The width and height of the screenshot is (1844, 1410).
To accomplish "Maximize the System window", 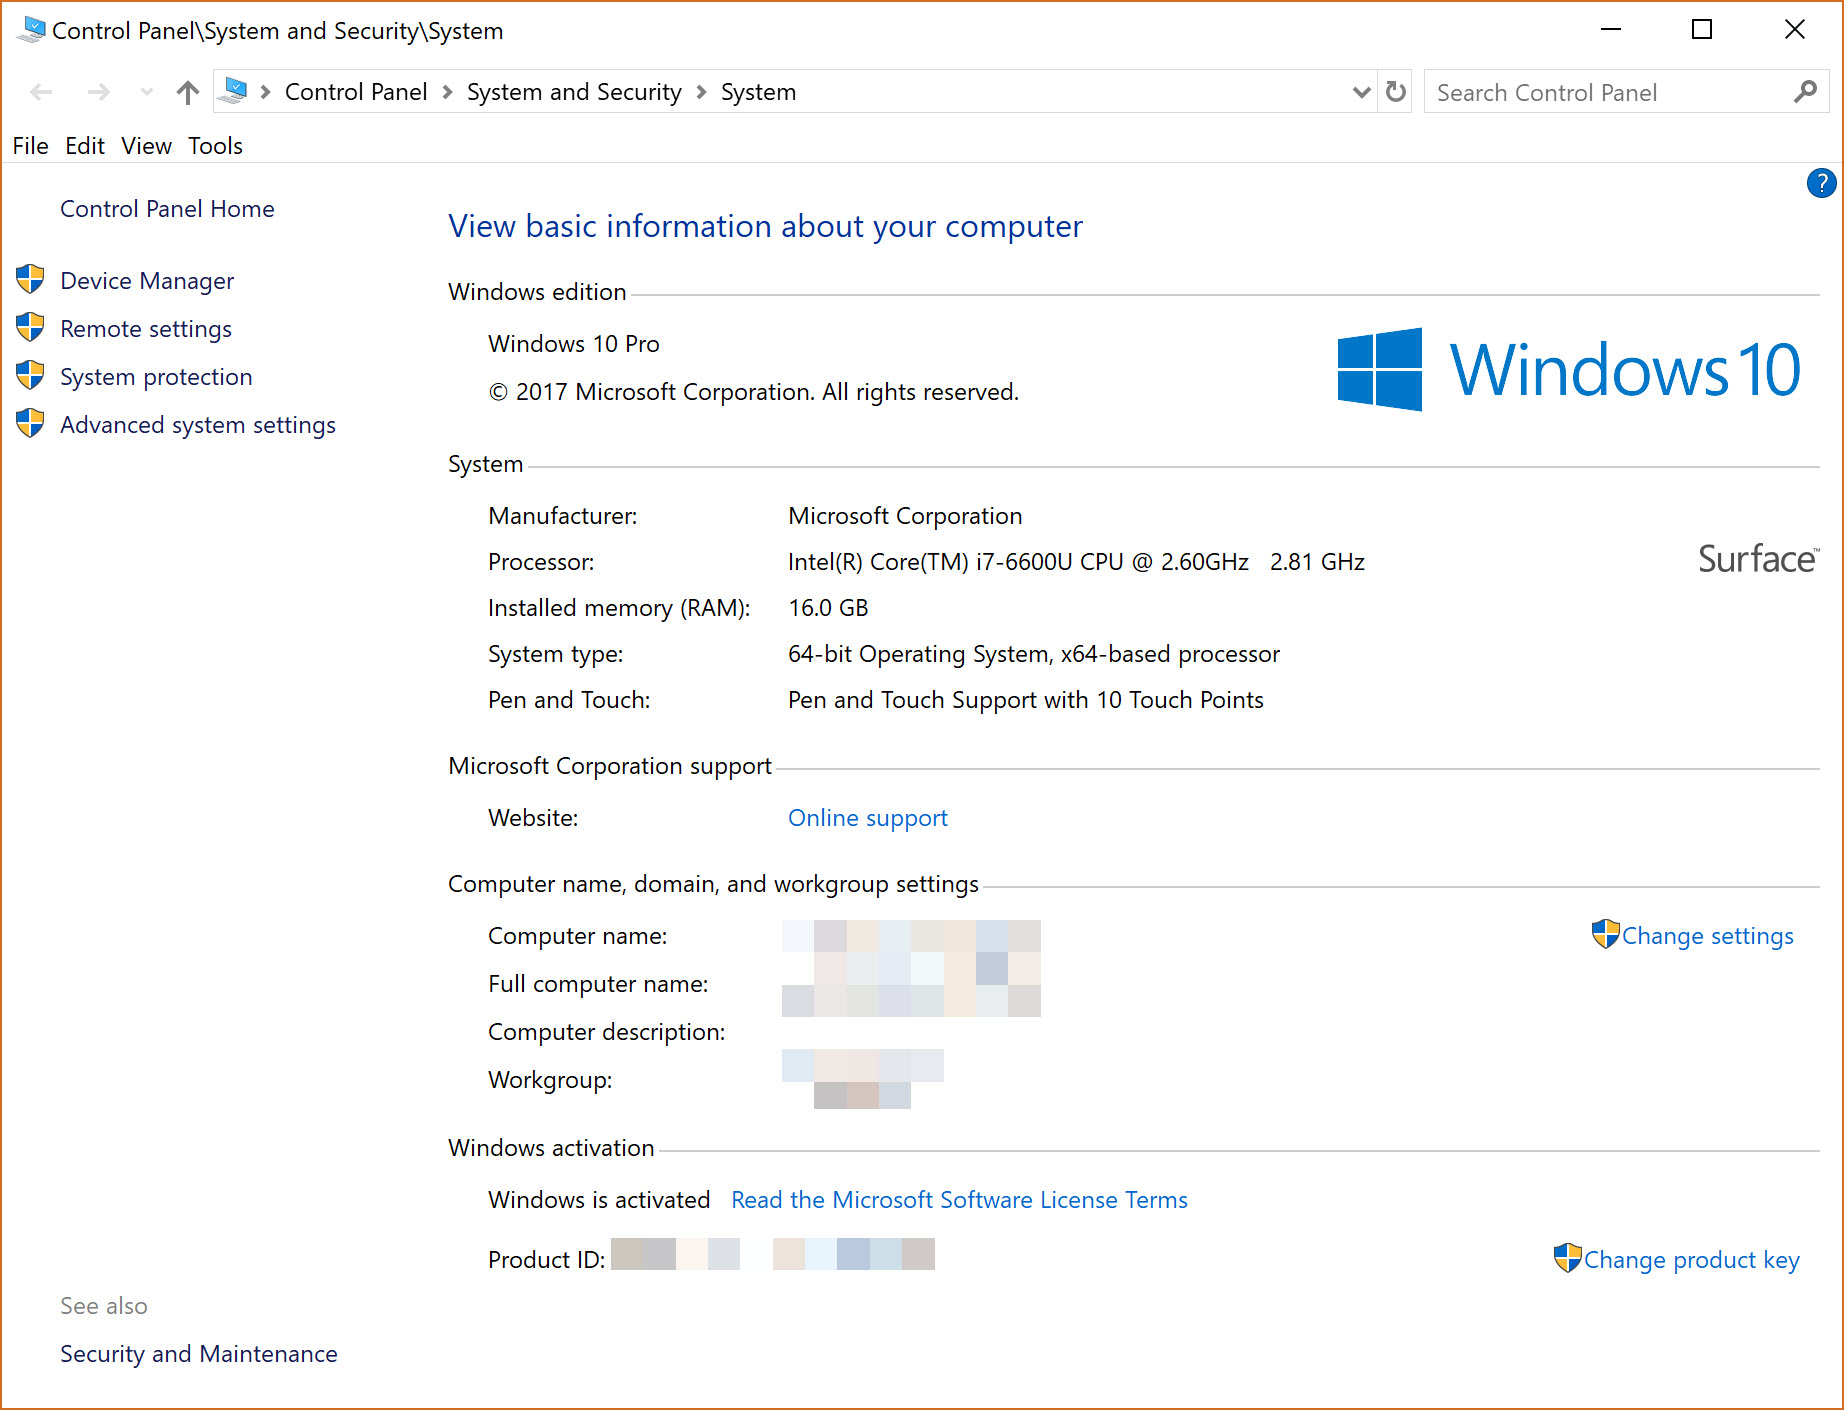I will 1702,30.
